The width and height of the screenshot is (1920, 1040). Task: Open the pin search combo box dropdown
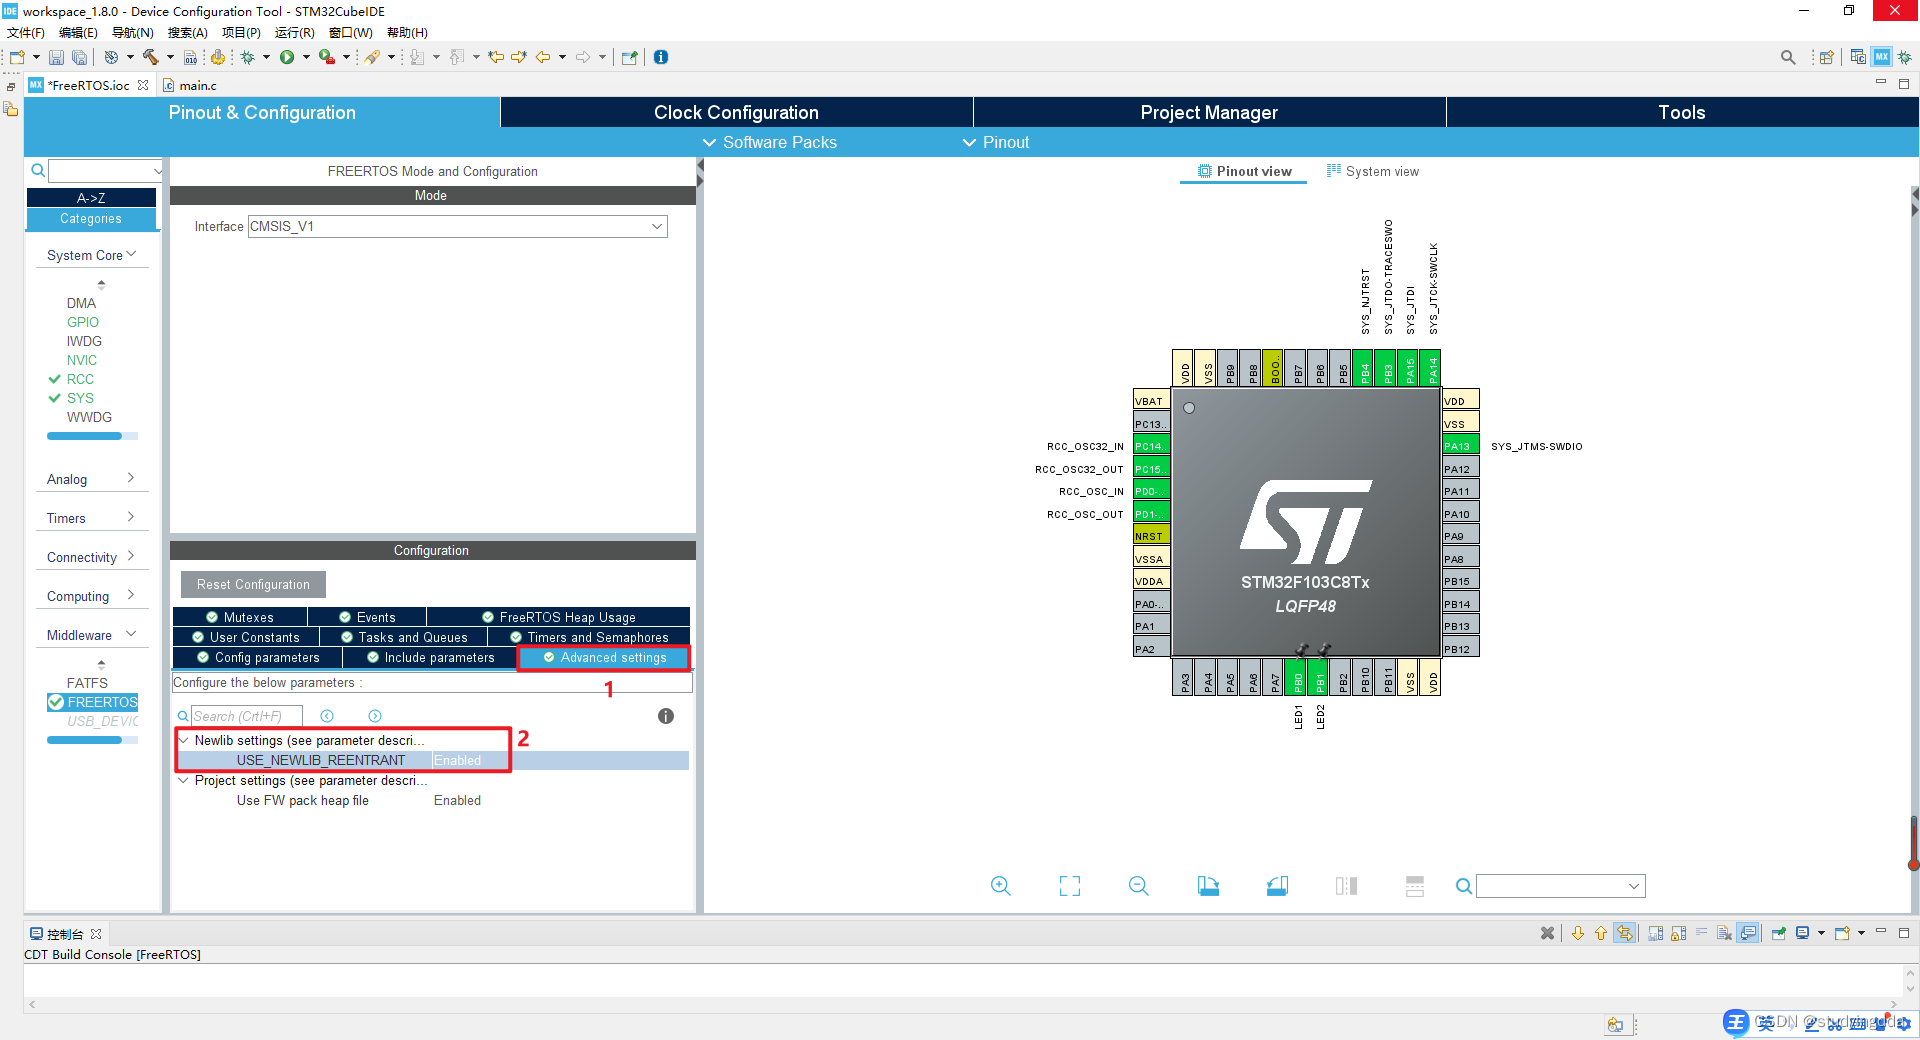coord(1634,886)
